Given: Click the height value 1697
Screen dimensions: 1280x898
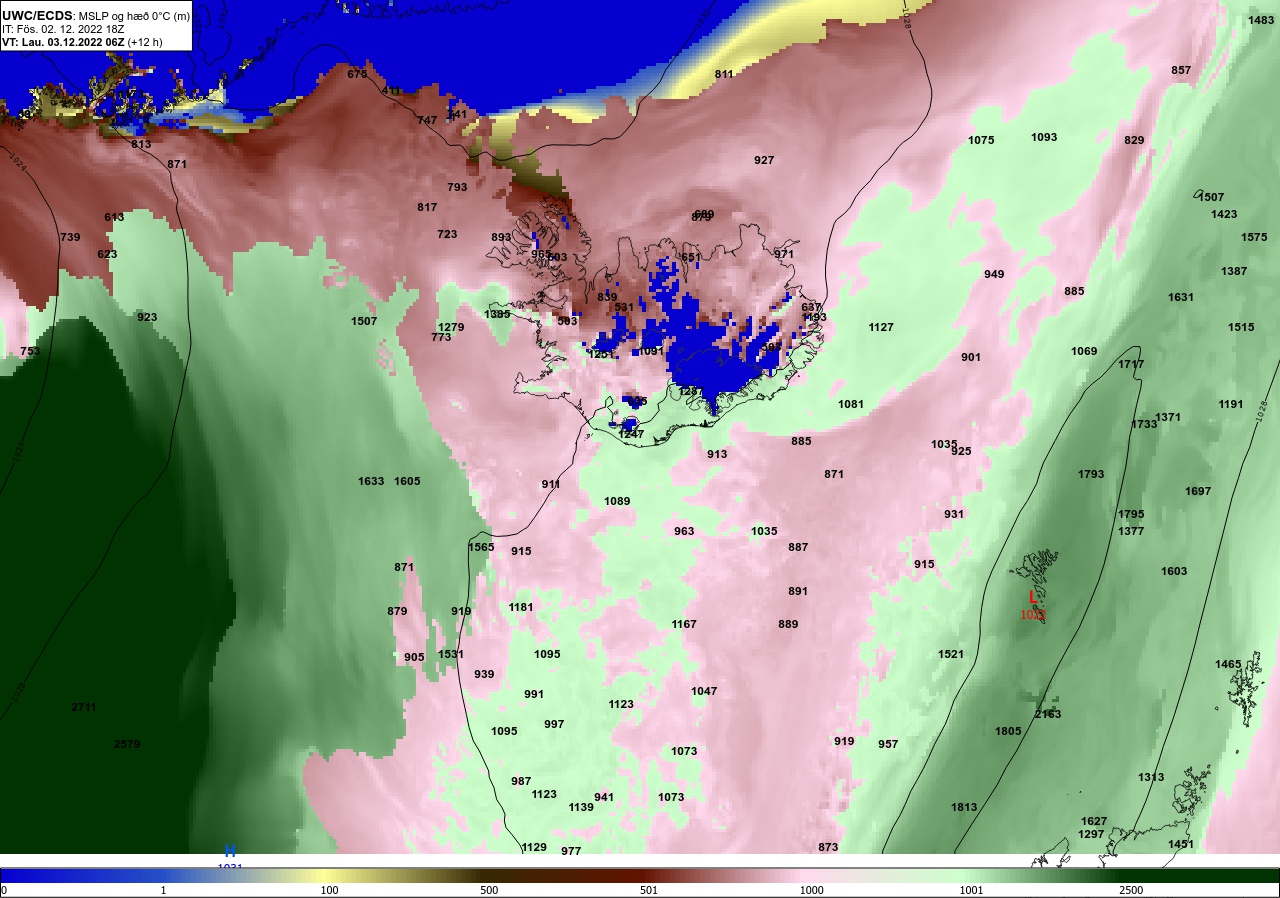Looking at the screenshot, I should pyautogui.click(x=1198, y=491).
